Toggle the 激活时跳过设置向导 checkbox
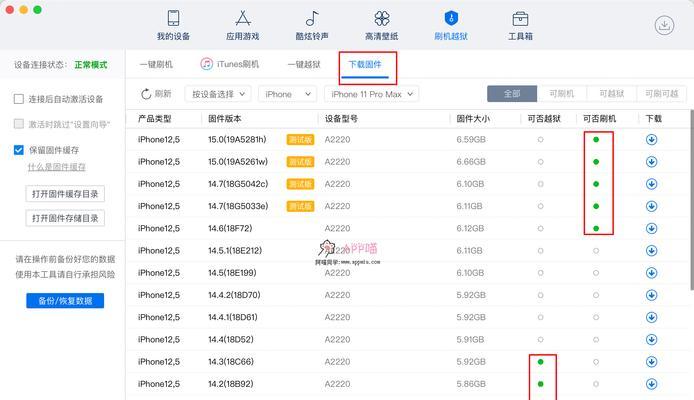This screenshot has width=694, height=400. pyautogui.click(x=19, y=124)
